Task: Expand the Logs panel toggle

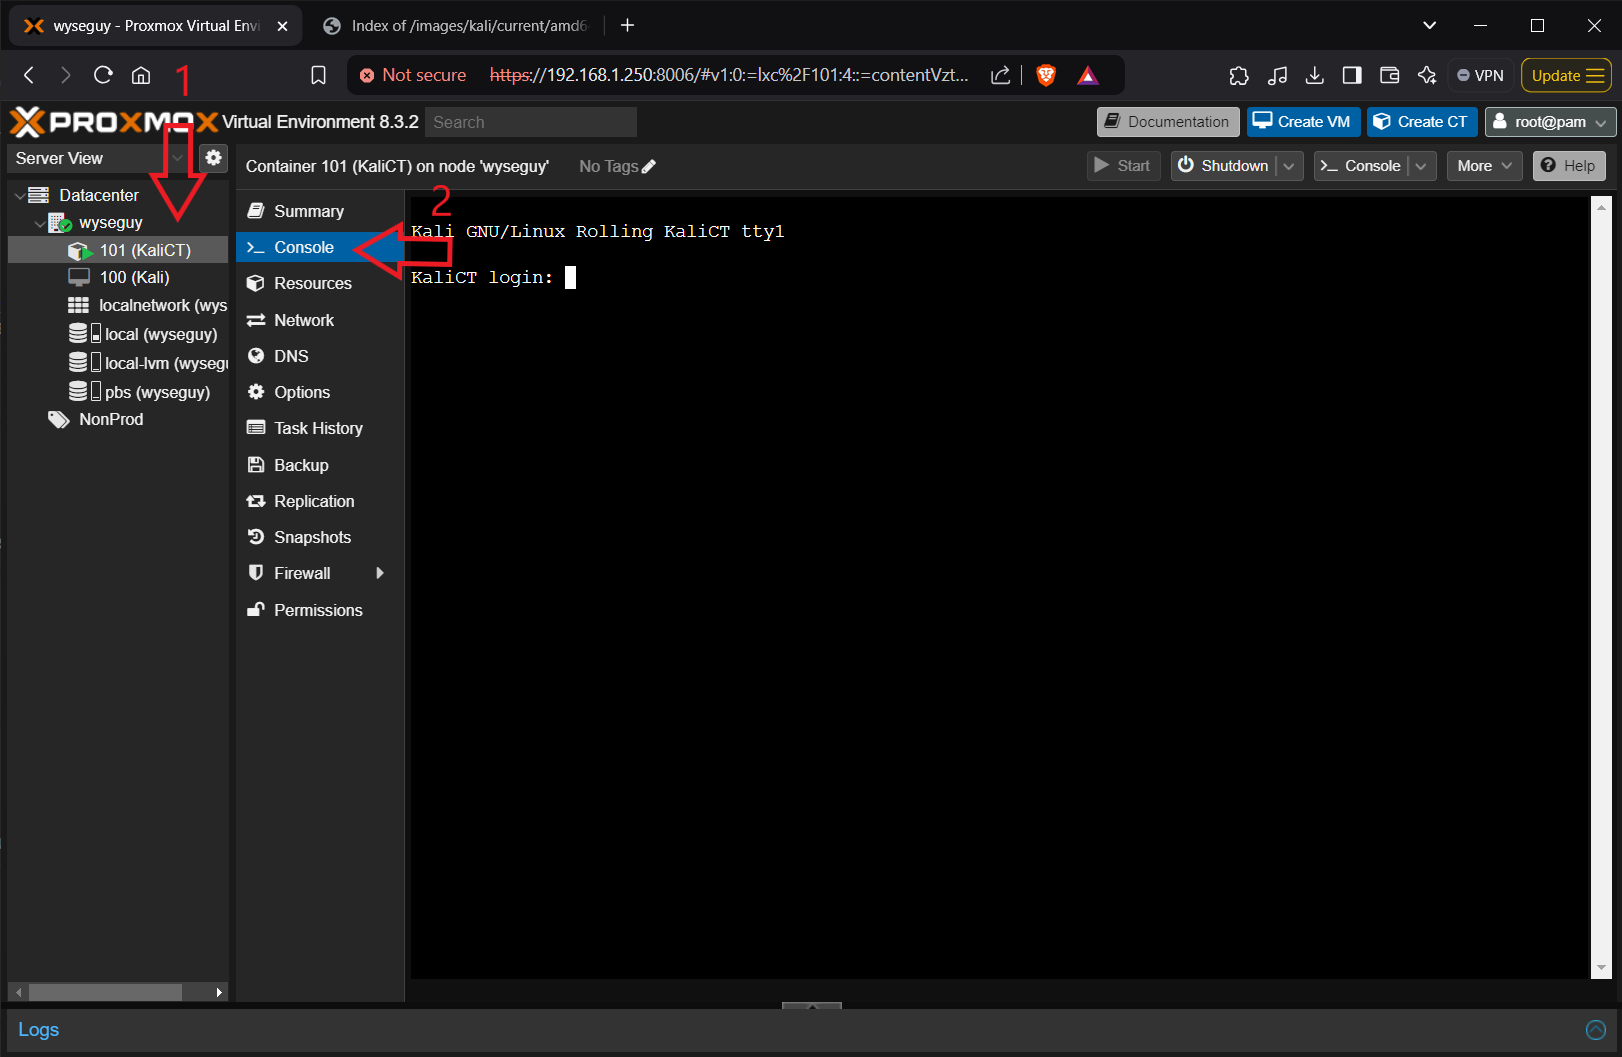Action: click(1596, 1030)
